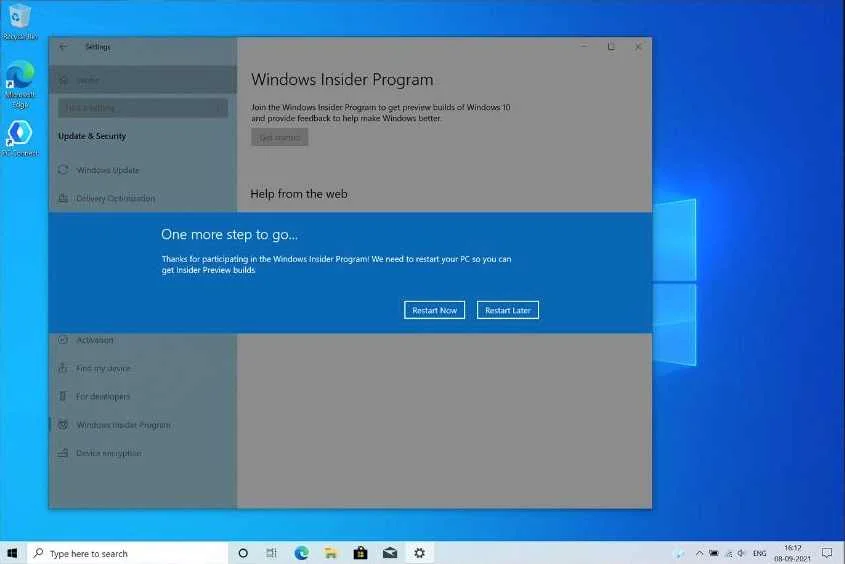Close the Settings window

tap(638, 47)
